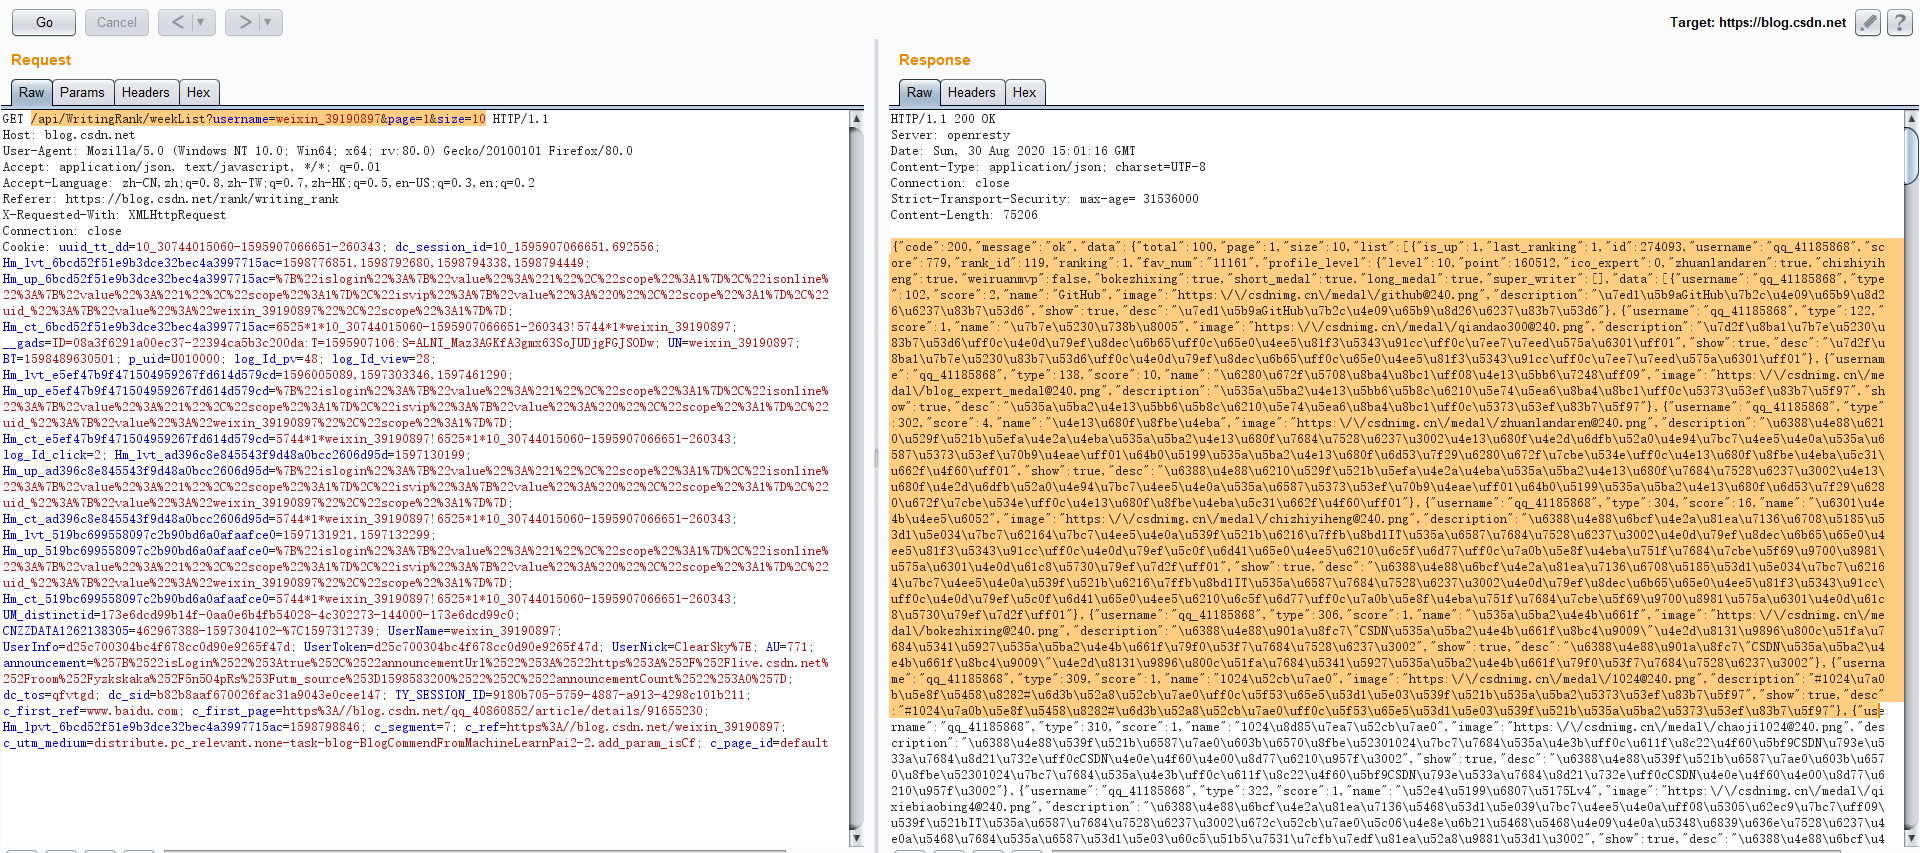Click the response pane scroll-up arrow
Screen dimensions: 1920x853
(x=1911, y=119)
